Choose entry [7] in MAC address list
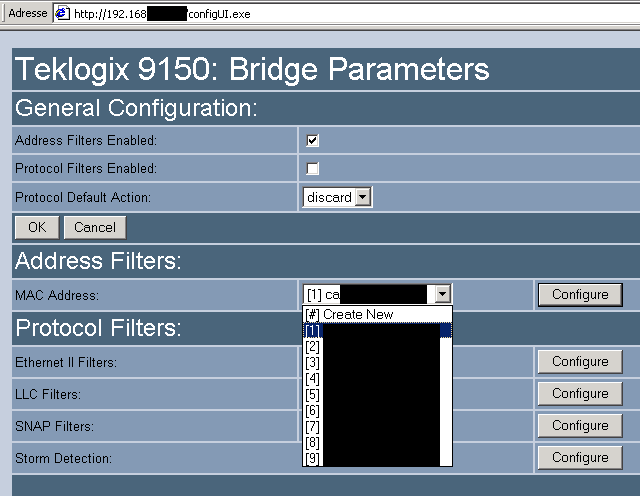Viewport: 640px width, 496px height. click(x=377, y=426)
